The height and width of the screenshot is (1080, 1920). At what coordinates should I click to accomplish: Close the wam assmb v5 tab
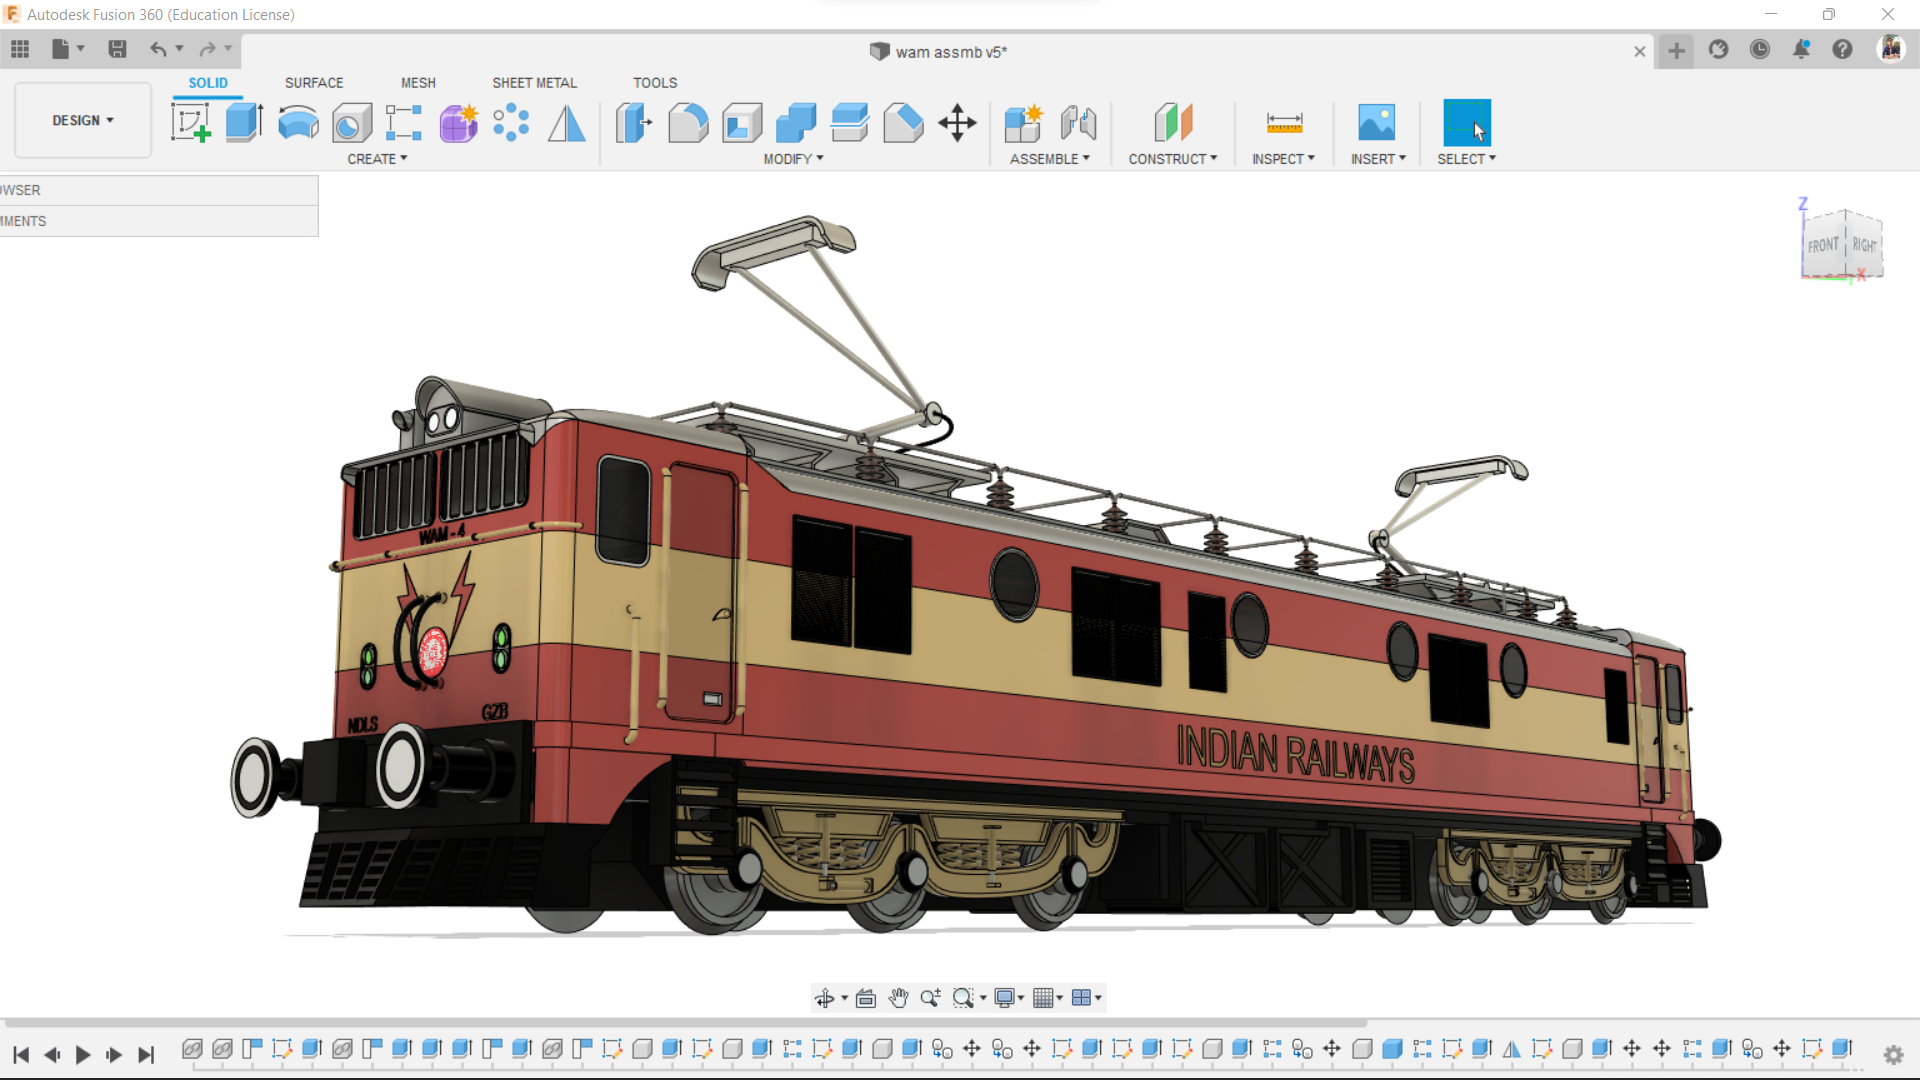[1640, 51]
